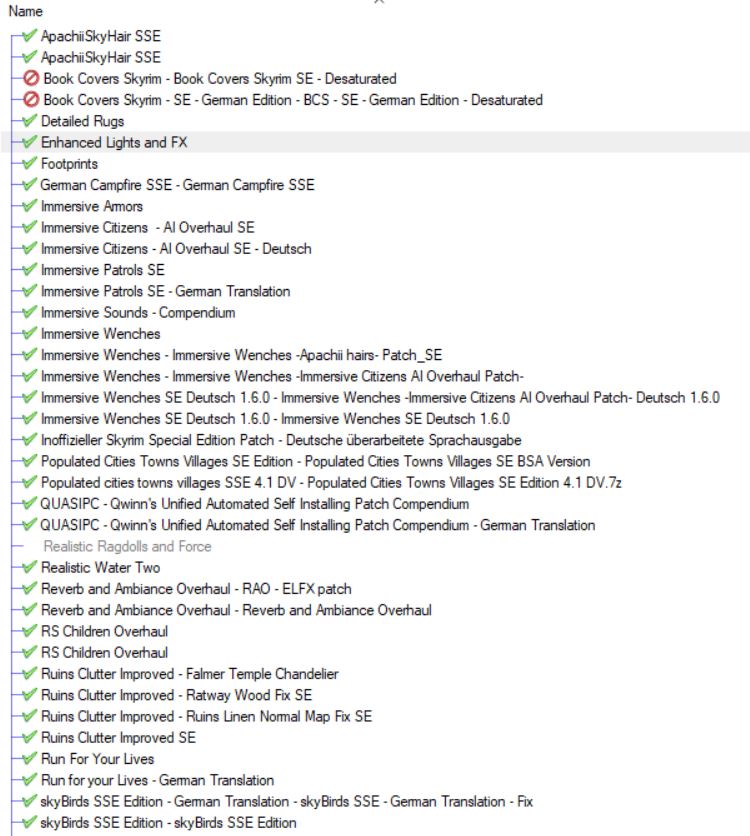Select the Enhanced Lights and FX mod name
Screen dimensions: 750x836
(x=114, y=142)
